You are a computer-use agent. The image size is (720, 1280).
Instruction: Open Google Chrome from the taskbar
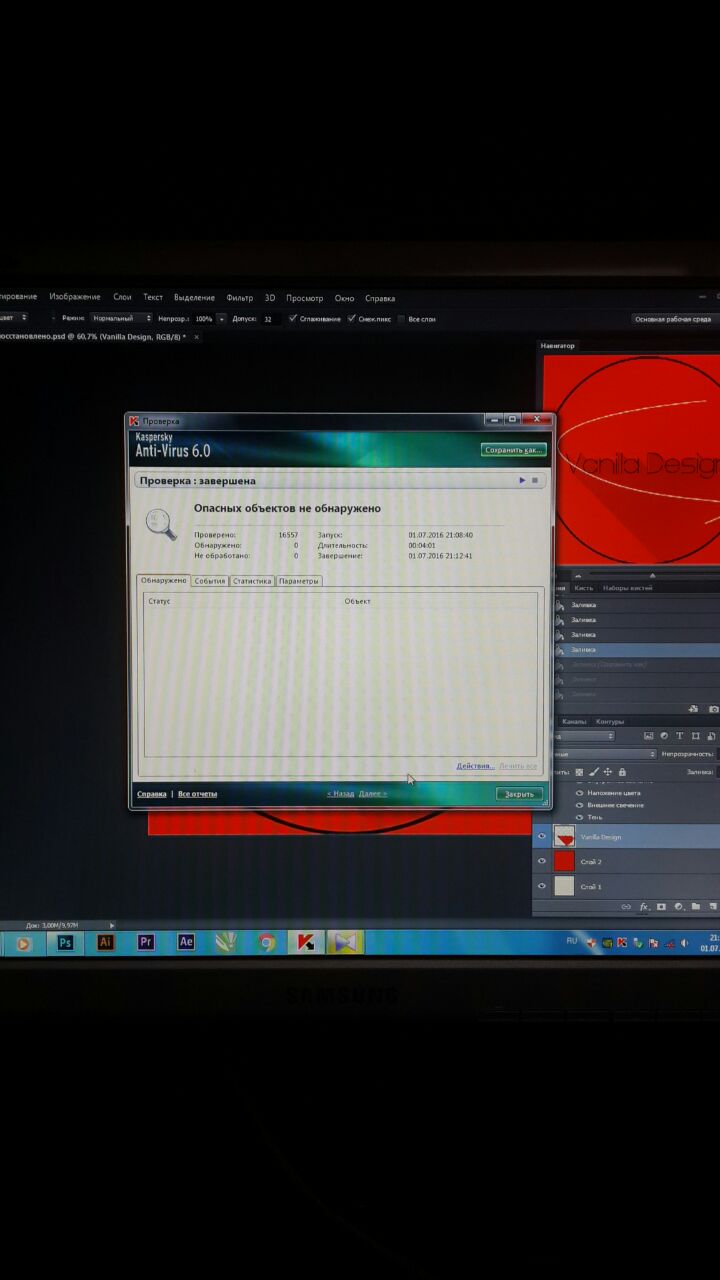[267, 942]
